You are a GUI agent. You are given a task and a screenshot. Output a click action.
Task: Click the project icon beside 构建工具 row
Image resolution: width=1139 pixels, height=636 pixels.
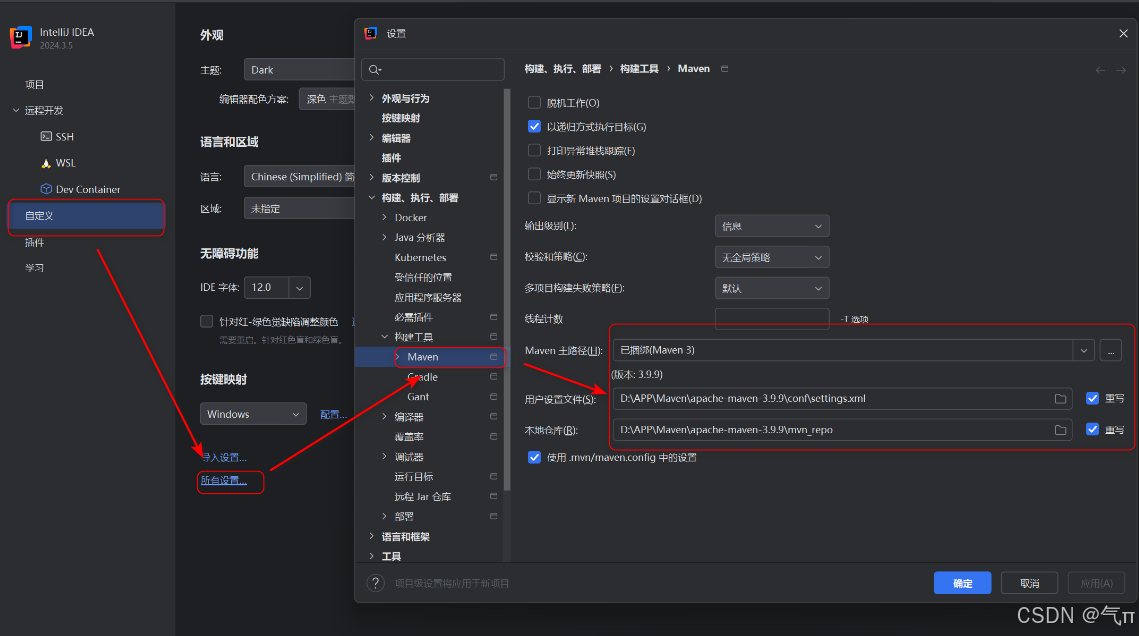[x=493, y=337]
